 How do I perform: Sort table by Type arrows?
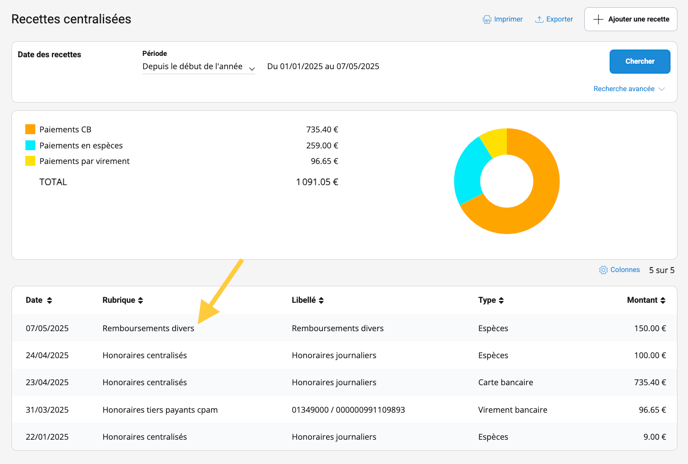coord(502,300)
